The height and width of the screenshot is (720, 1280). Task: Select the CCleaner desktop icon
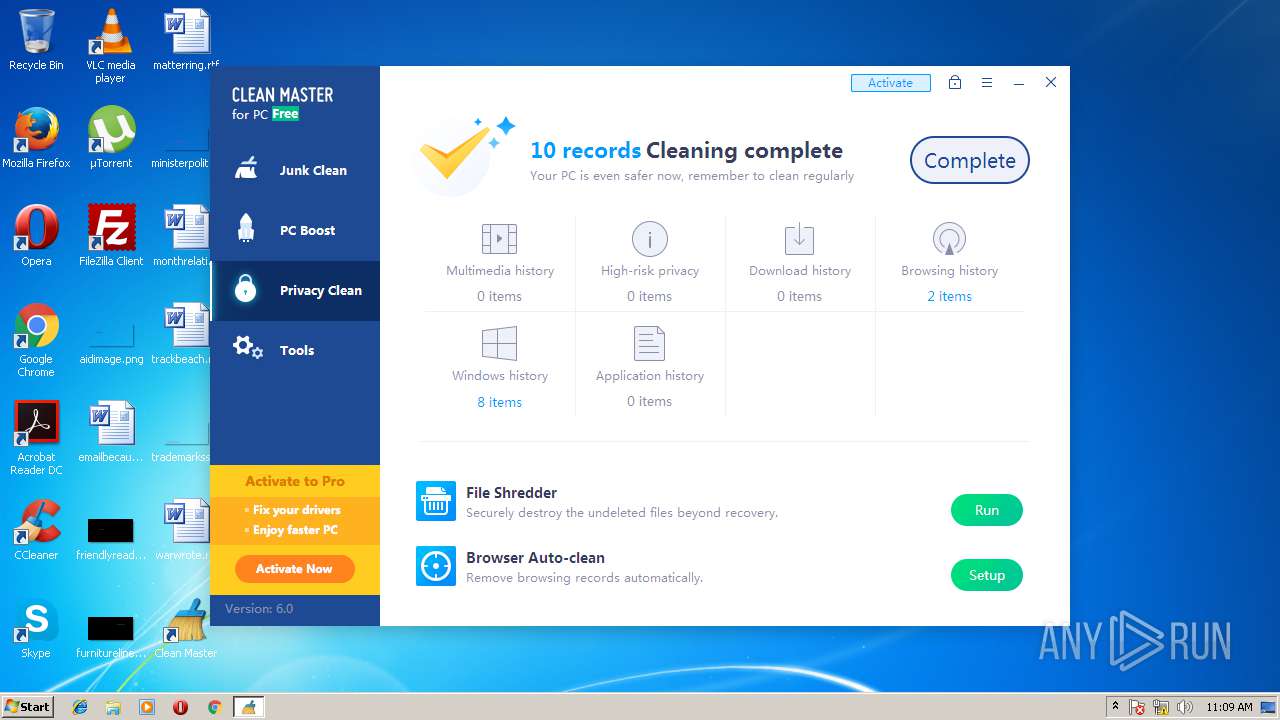pyautogui.click(x=36, y=530)
